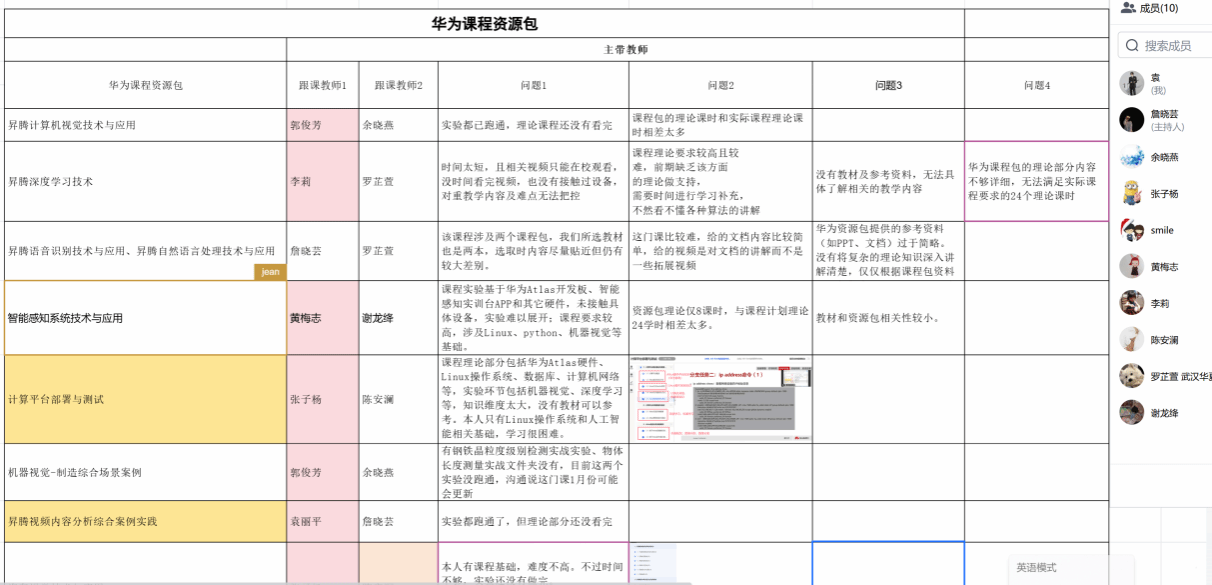Click the members icon beside 成员(10)
The height and width of the screenshot is (585, 1212).
click(1128, 8)
